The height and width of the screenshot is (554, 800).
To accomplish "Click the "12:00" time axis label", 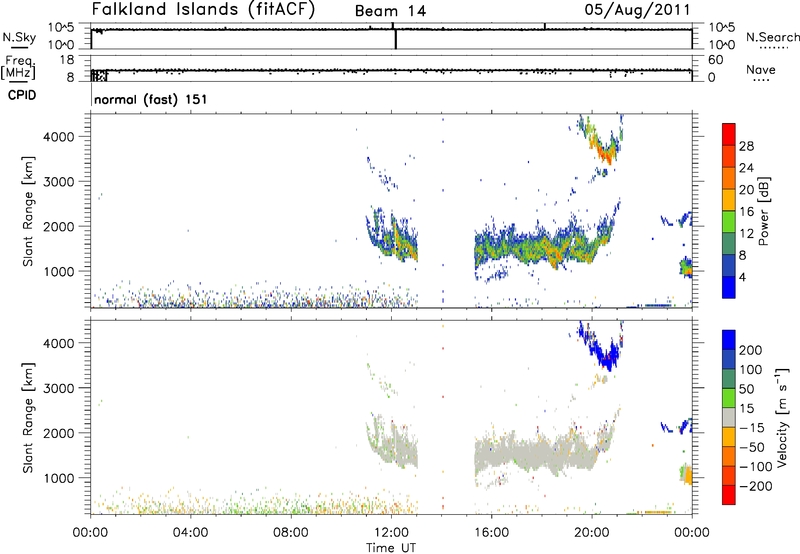I will click(391, 533).
